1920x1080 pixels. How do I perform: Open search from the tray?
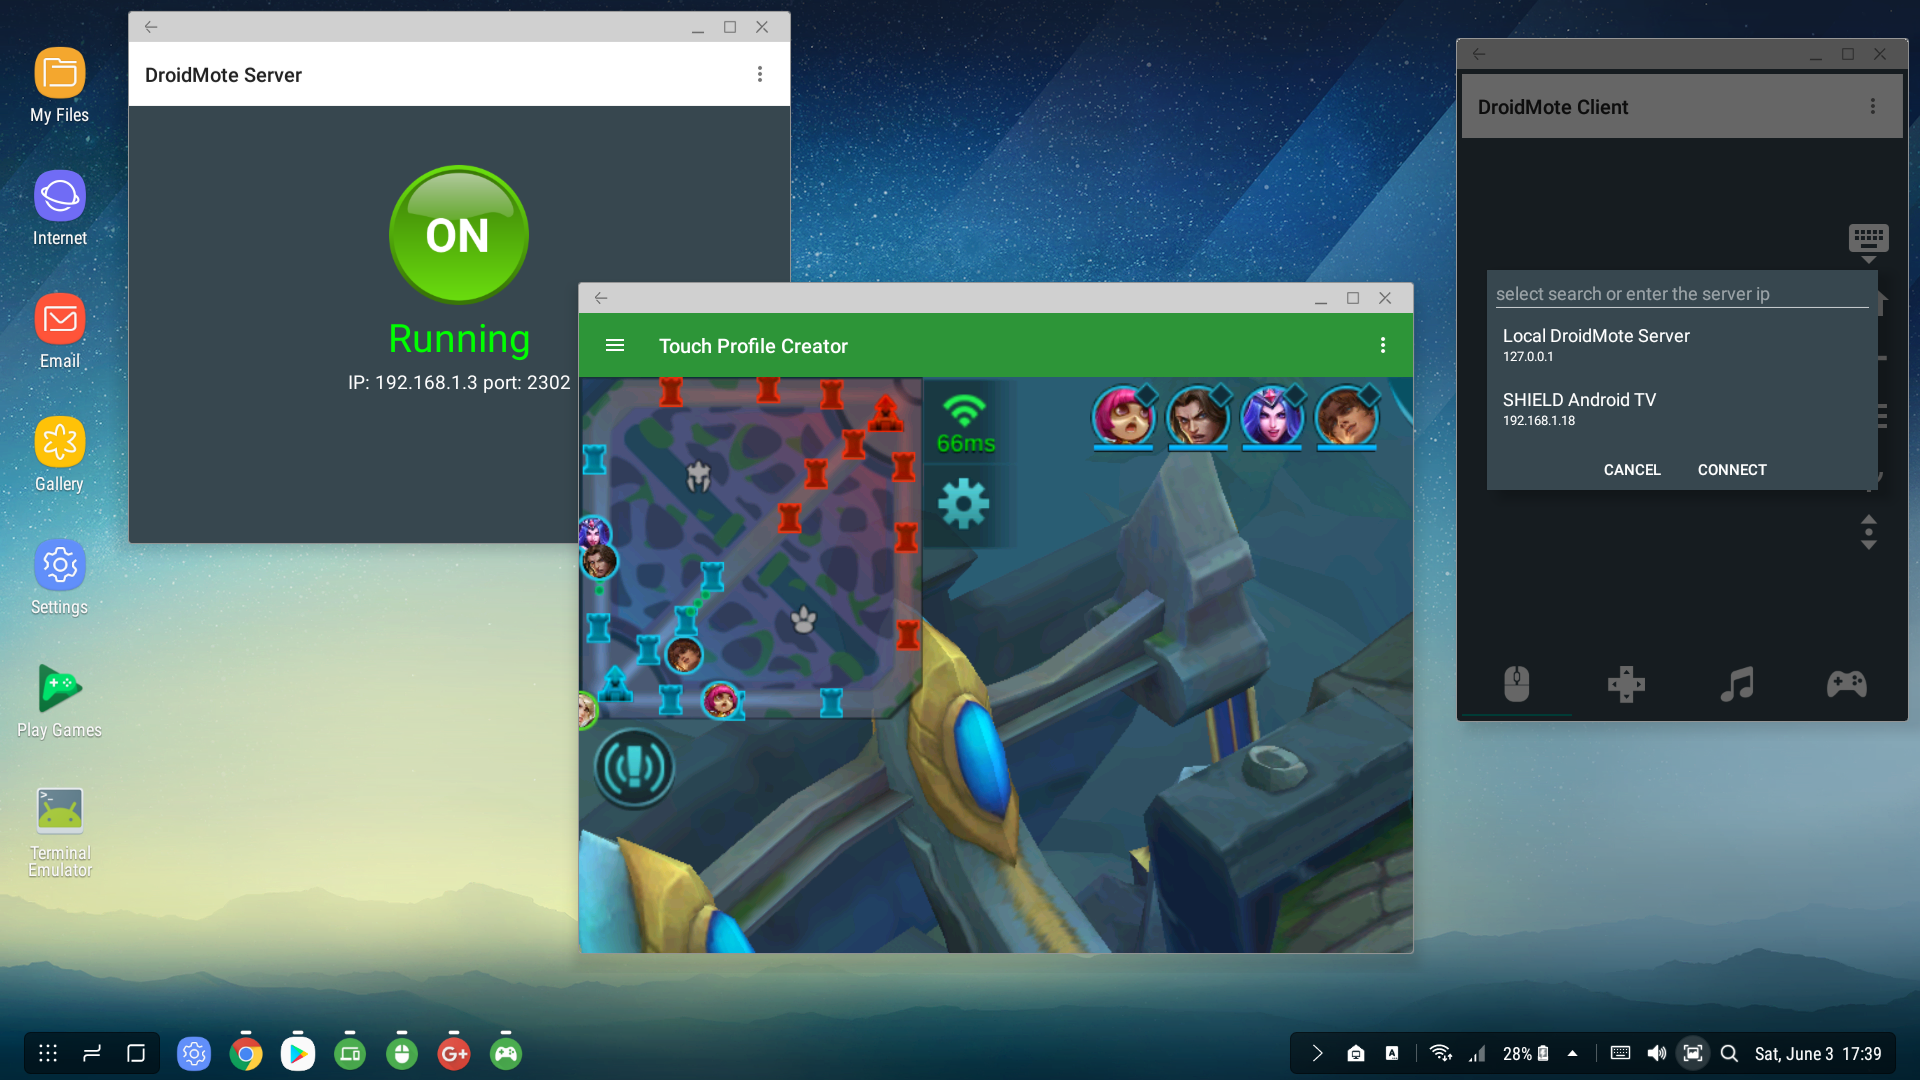click(x=1729, y=1053)
